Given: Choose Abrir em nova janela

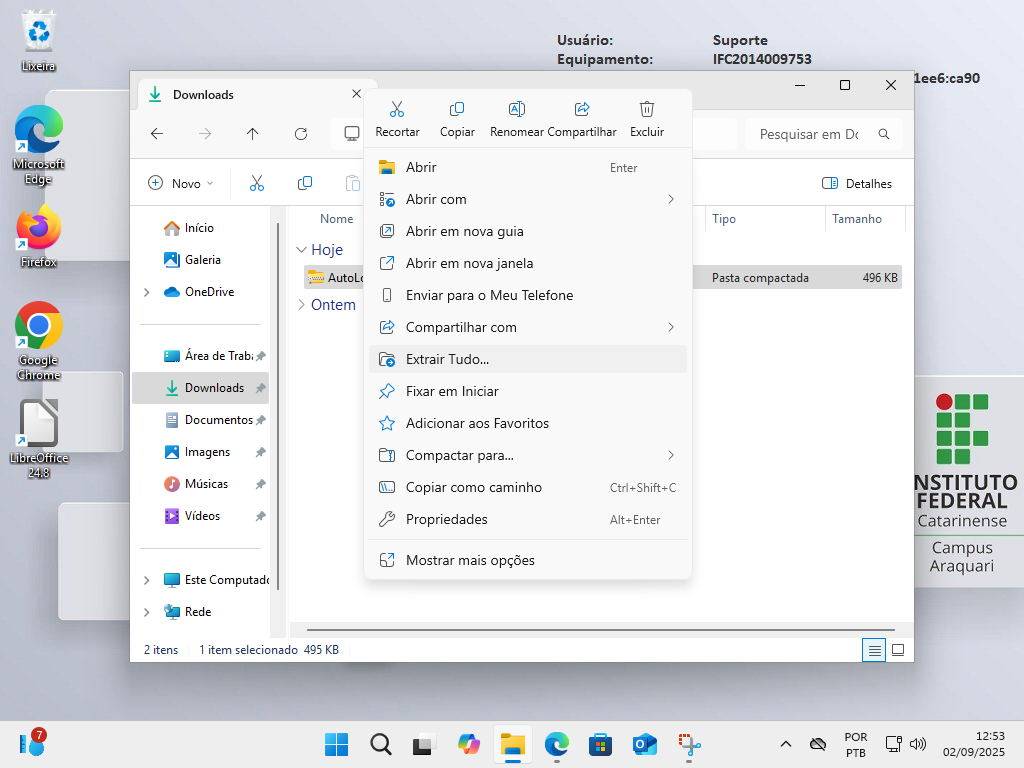Looking at the screenshot, I should (528, 263).
